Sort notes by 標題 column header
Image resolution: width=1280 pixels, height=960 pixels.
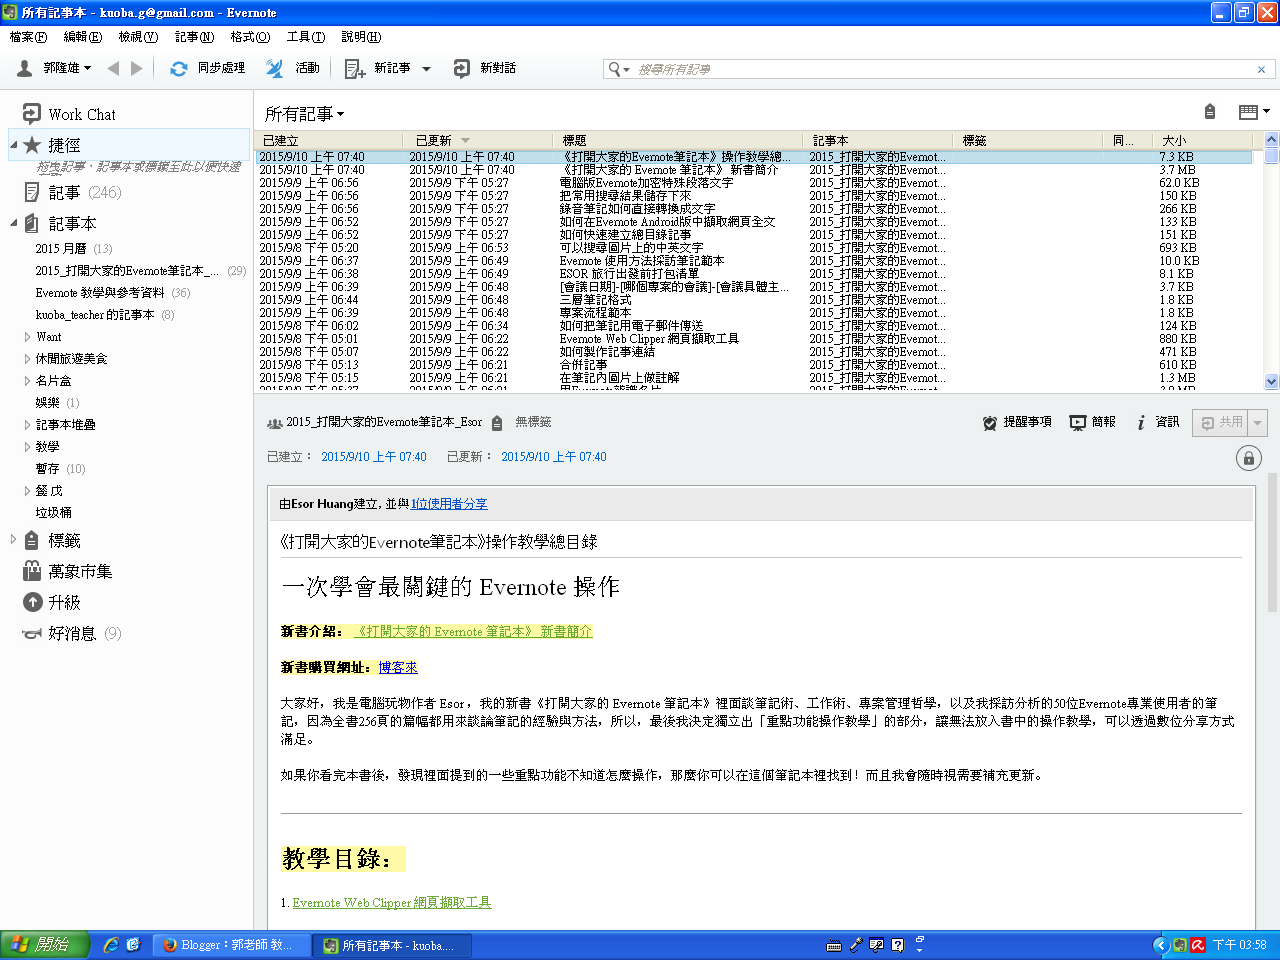pos(680,141)
